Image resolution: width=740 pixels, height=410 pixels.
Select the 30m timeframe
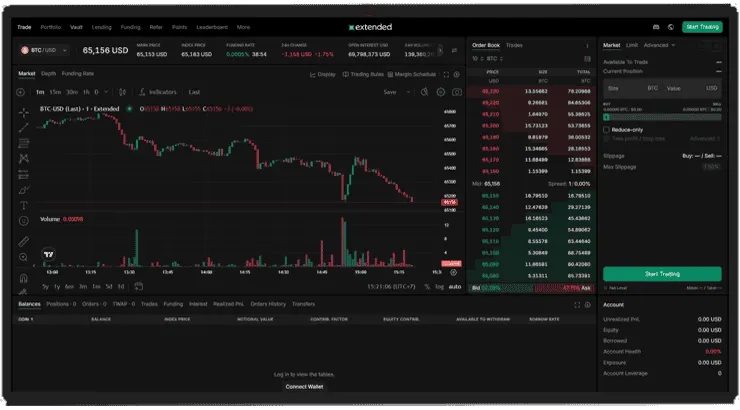tap(72, 92)
